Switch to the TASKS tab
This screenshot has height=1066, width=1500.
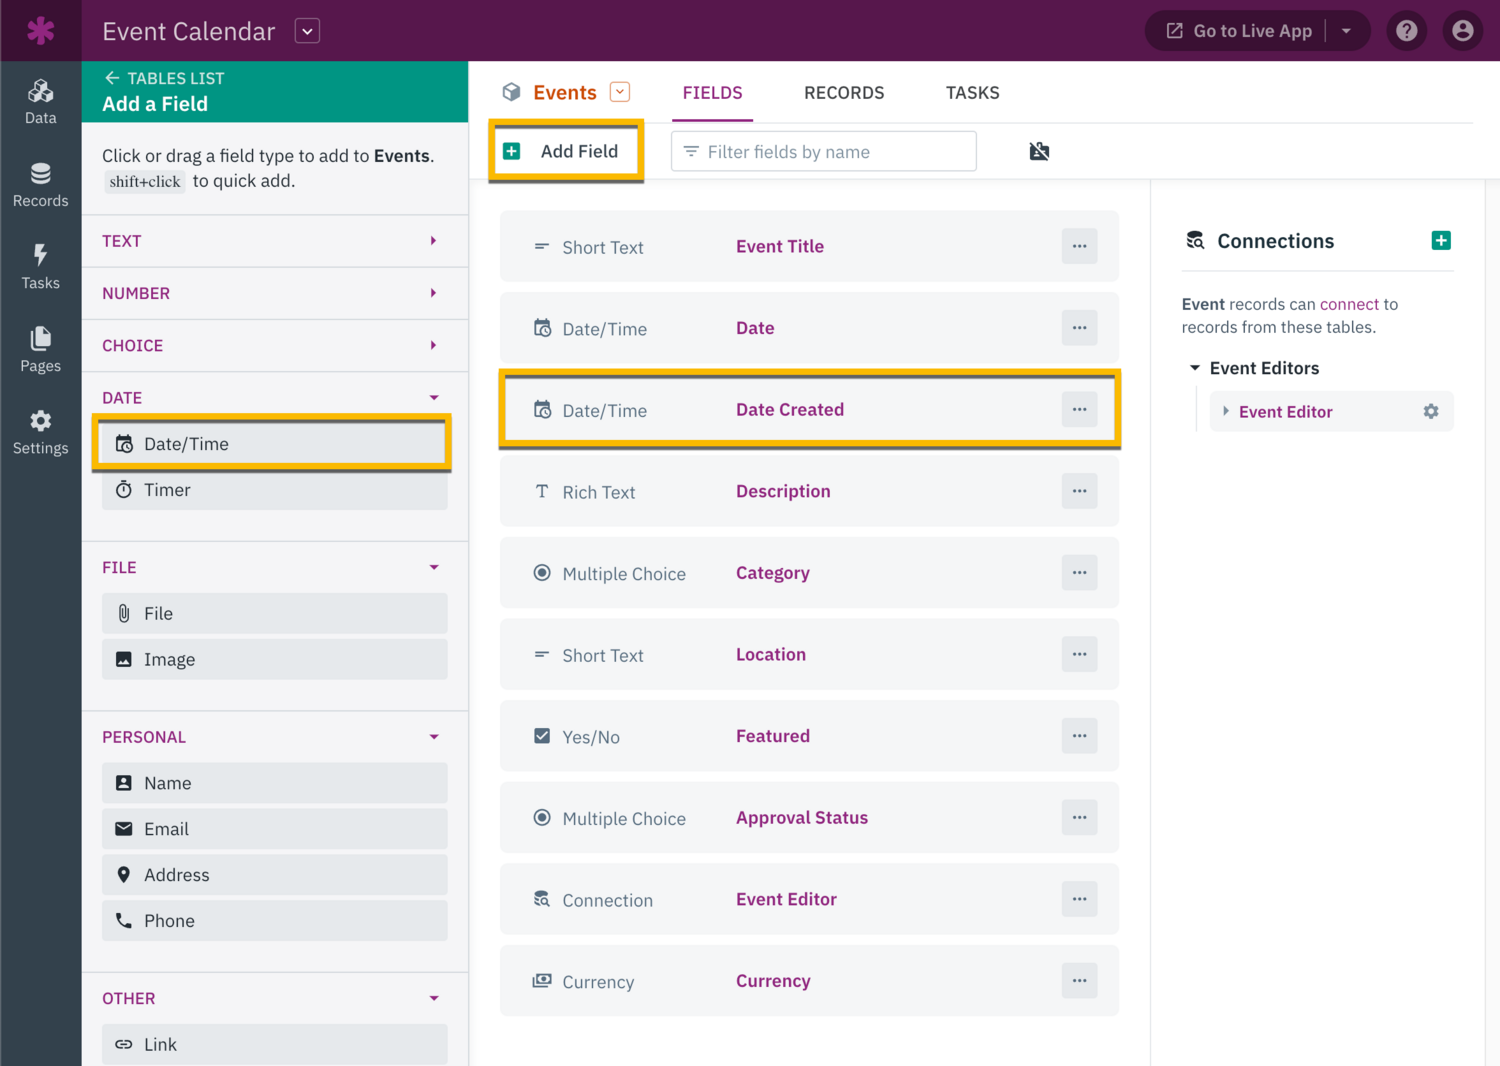[x=972, y=92]
